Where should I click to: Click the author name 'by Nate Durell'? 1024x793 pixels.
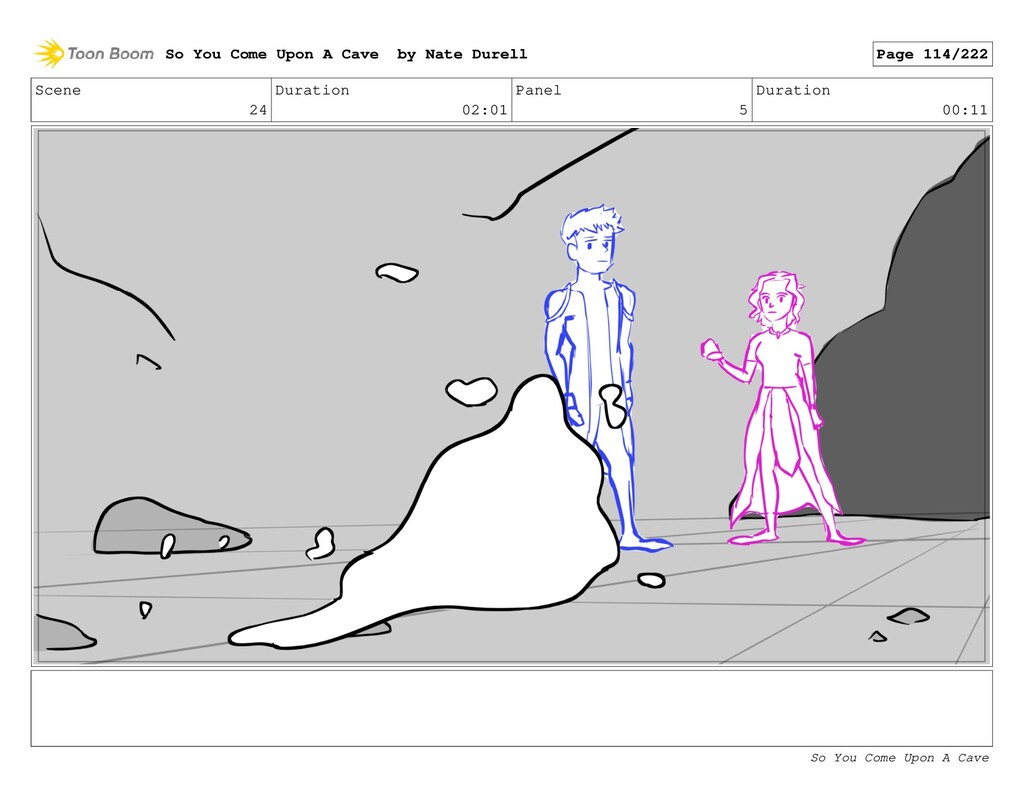pyautogui.click(x=462, y=54)
